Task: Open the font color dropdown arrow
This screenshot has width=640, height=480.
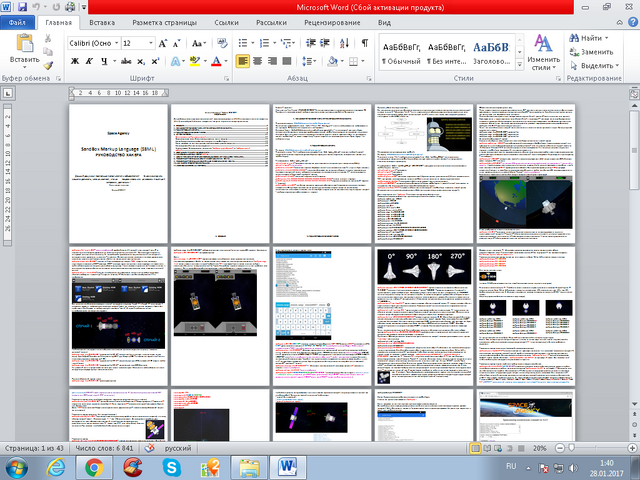Action: pyautogui.click(x=226, y=61)
